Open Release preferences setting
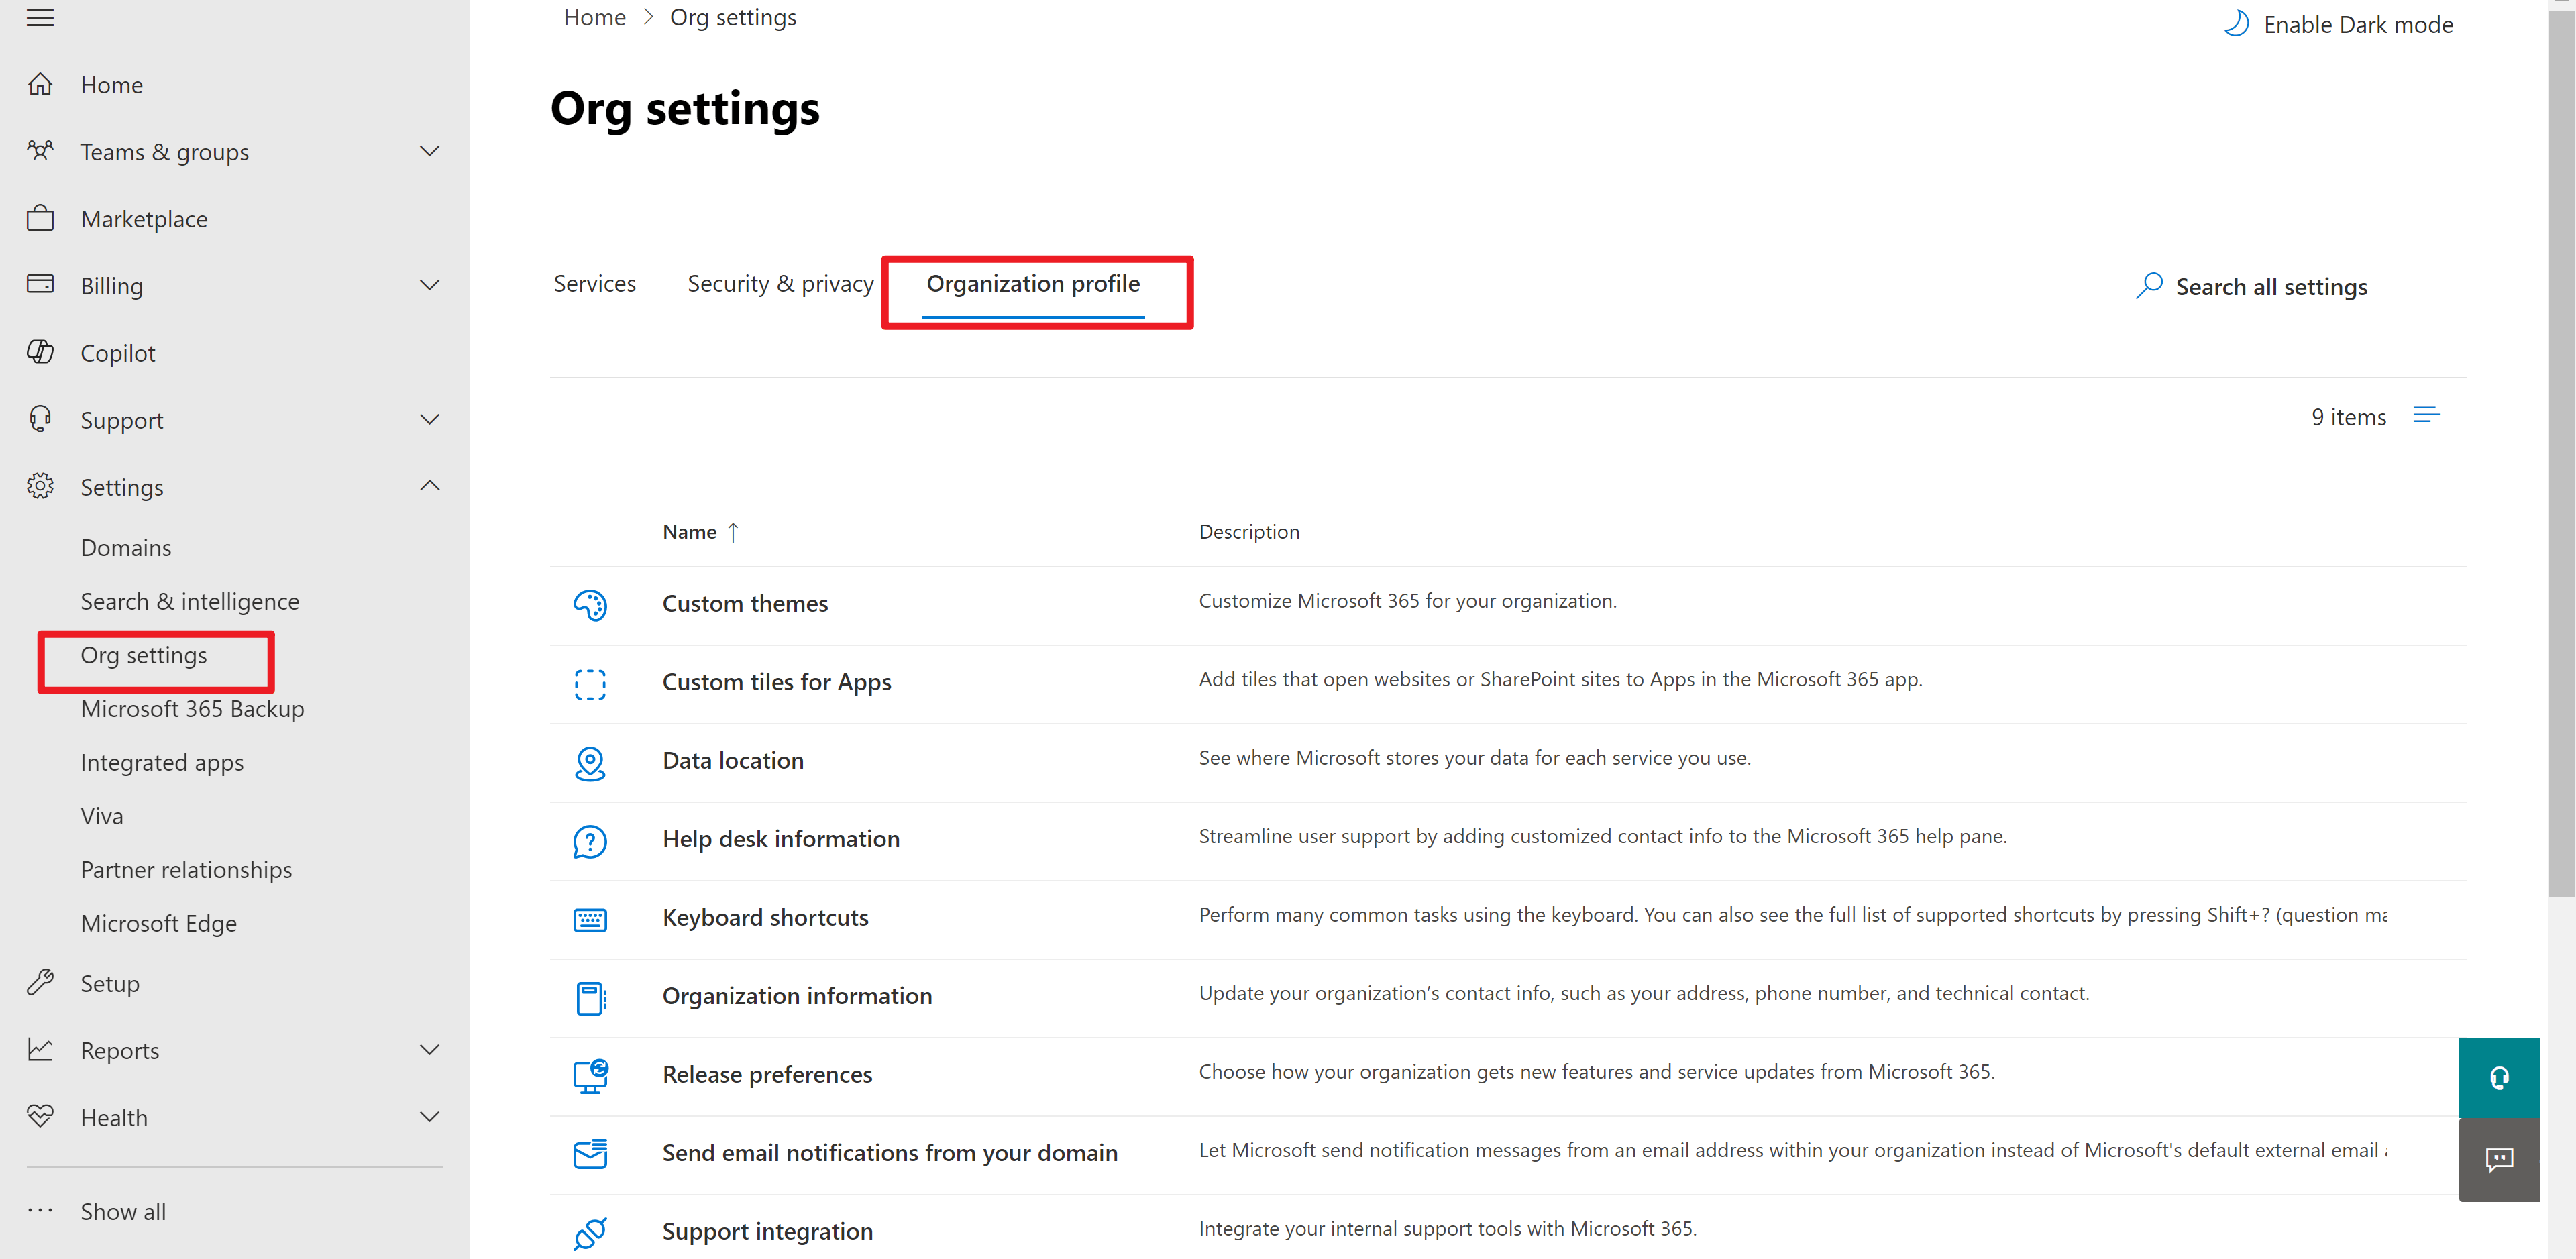The image size is (2576, 1259). tap(767, 1074)
